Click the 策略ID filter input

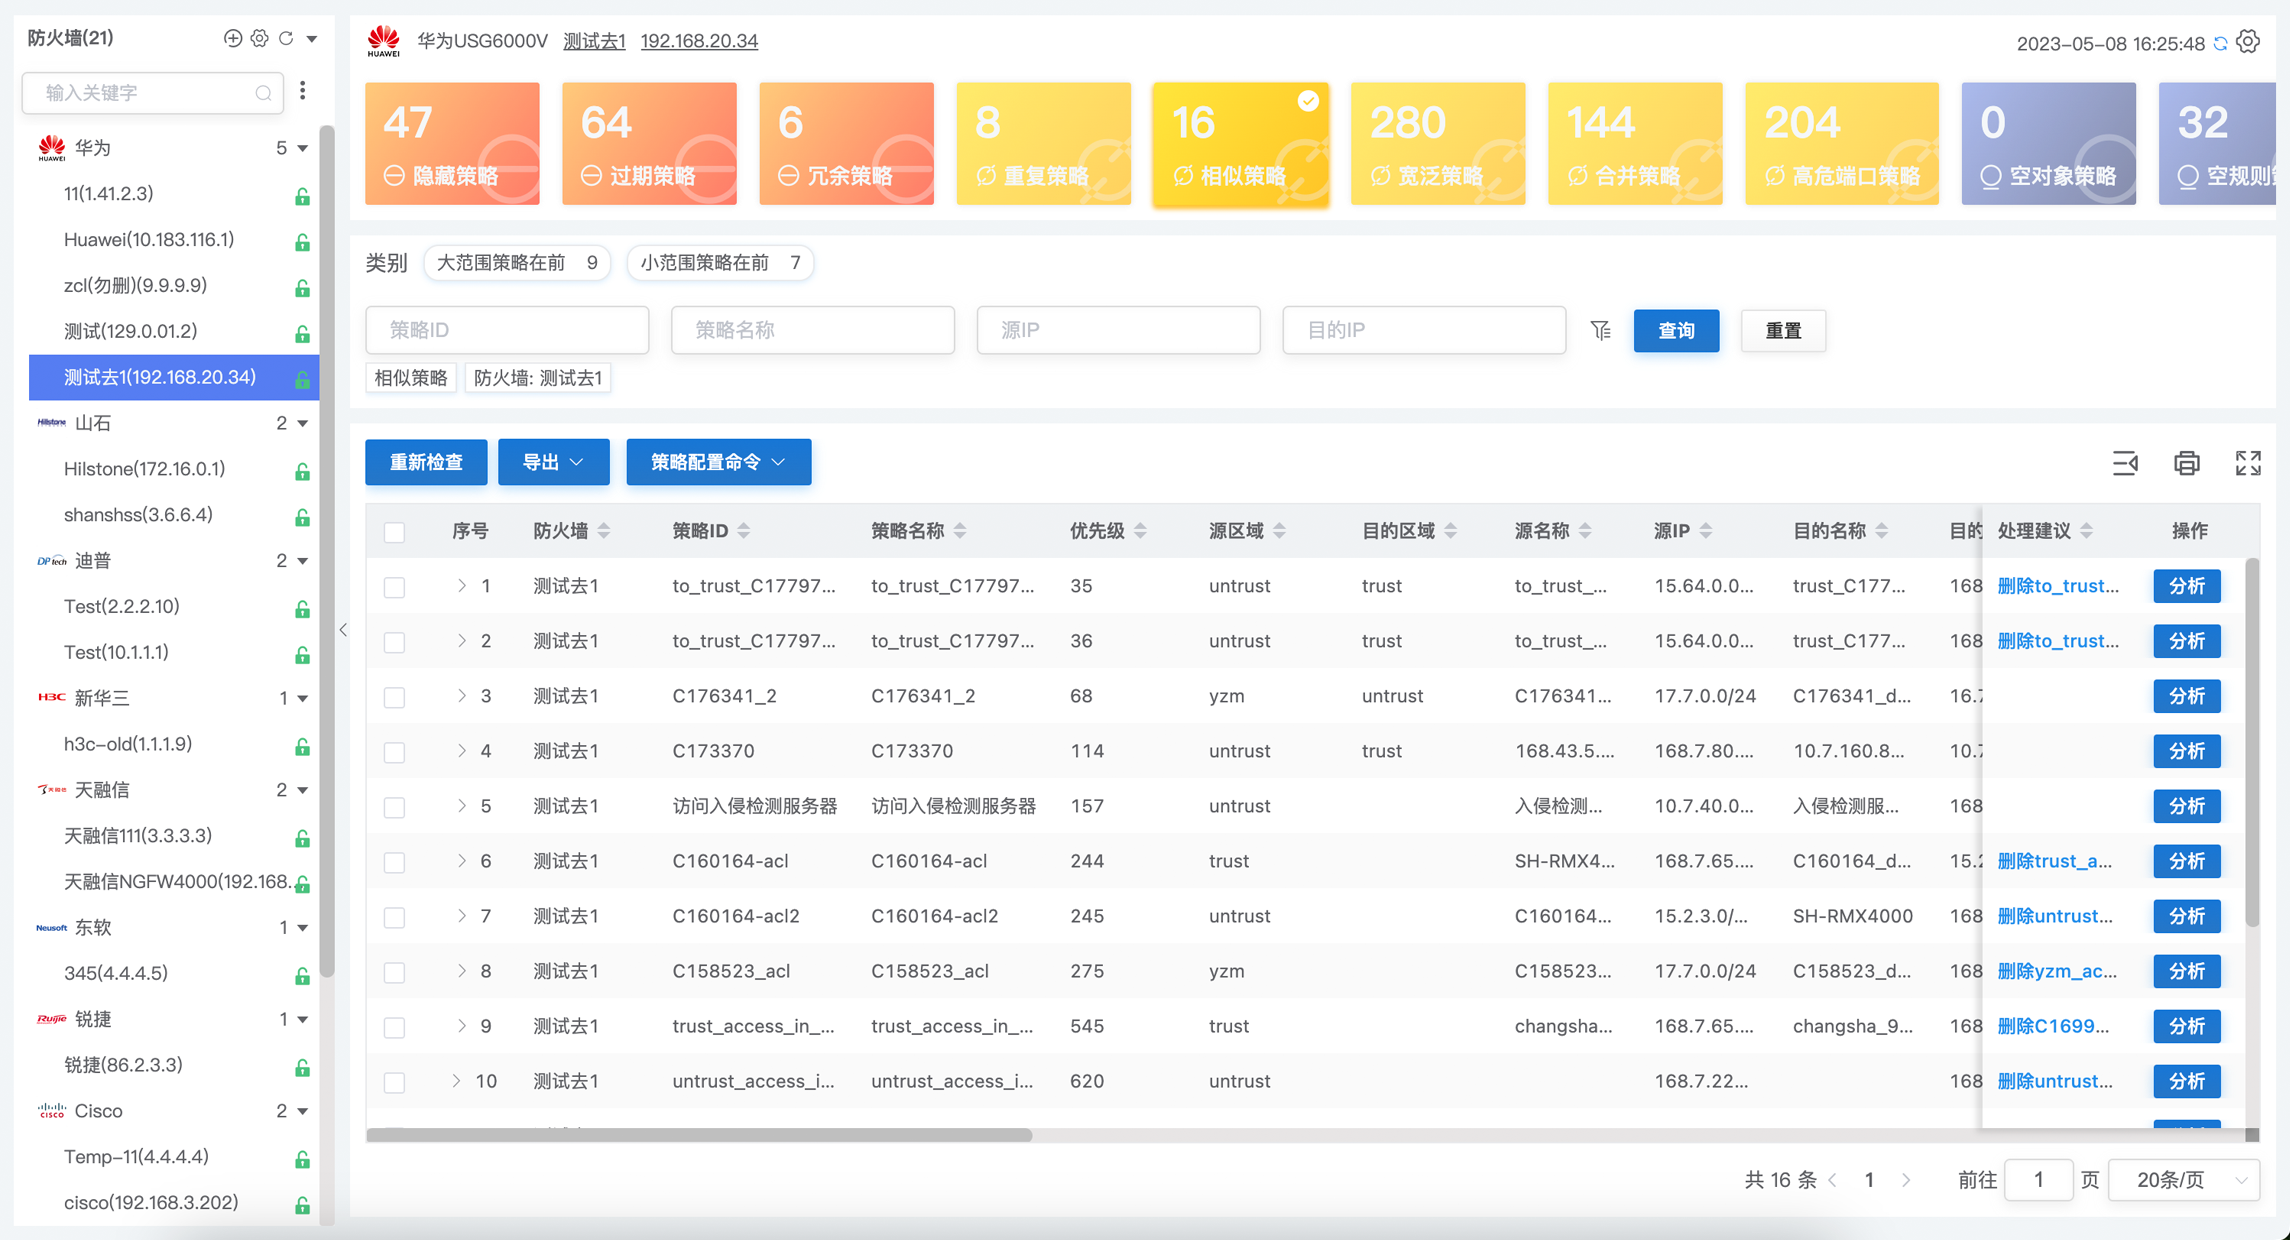click(x=507, y=330)
